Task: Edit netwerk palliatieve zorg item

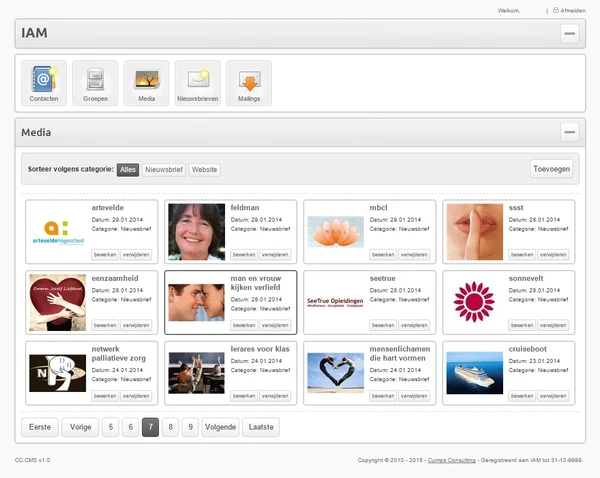Action: pos(105,396)
